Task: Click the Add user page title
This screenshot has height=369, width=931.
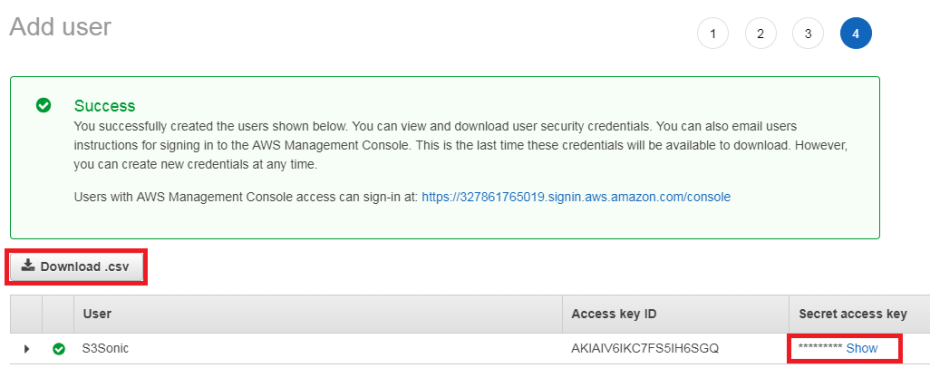Action: pos(60,27)
